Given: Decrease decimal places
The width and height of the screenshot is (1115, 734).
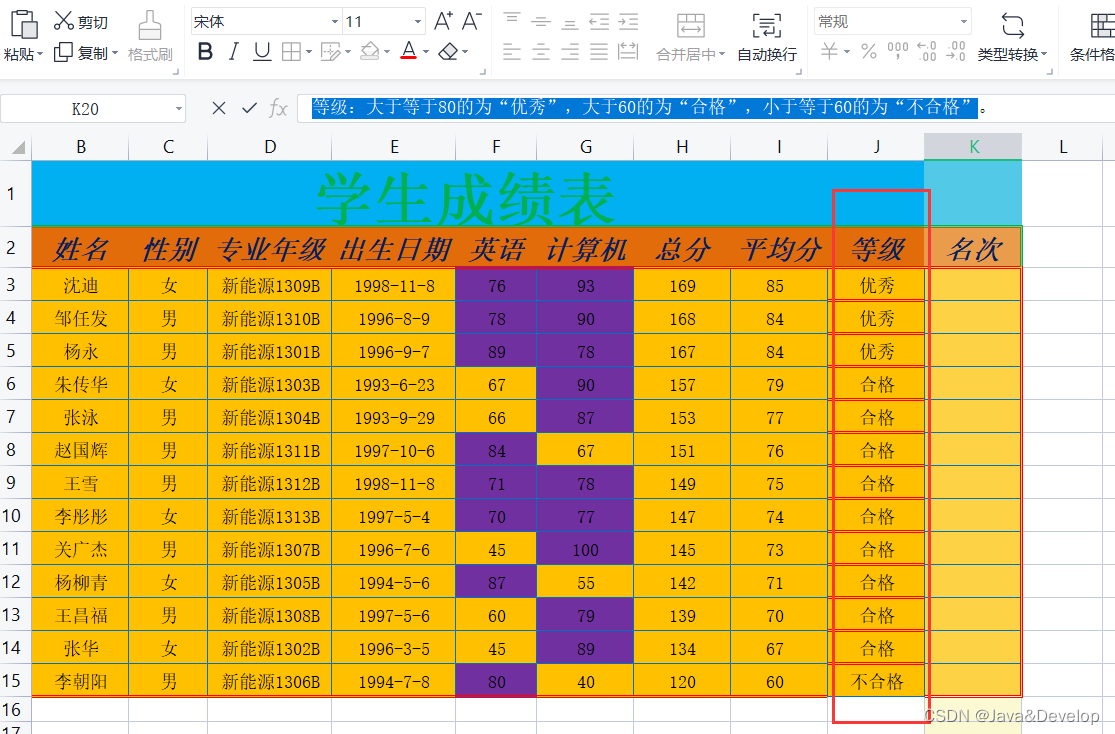Looking at the screenshot, I should pyautogui.click(x=956, y=51).
